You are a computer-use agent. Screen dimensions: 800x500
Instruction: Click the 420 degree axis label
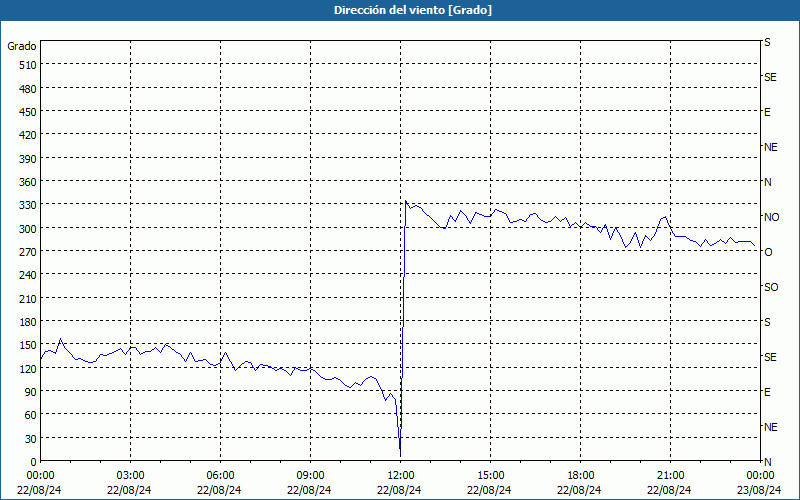pyautogui.click(x=28, y=135)
